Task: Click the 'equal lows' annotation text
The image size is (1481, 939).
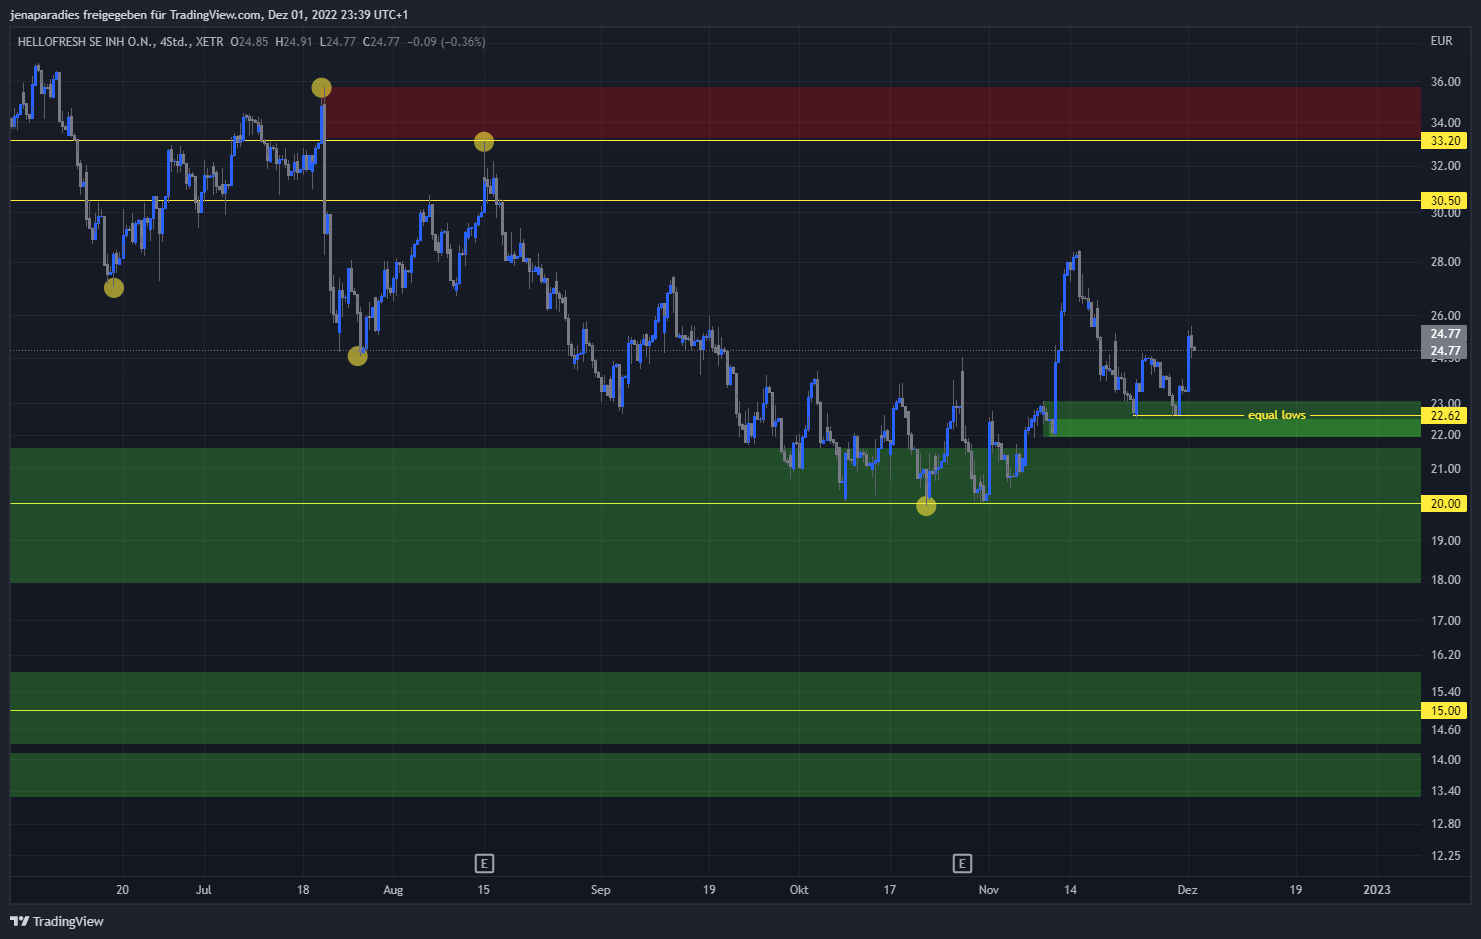Action: coord(1276,415)
